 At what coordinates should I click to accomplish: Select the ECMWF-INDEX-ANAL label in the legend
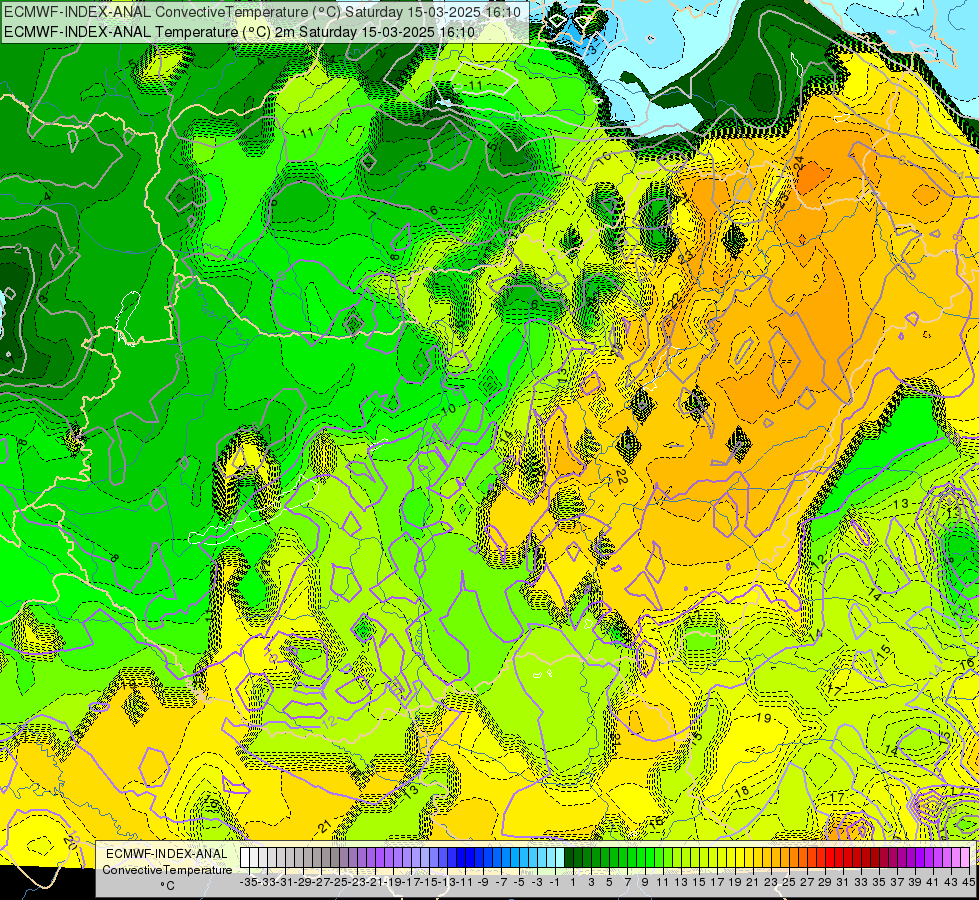[x=167, y=854]
